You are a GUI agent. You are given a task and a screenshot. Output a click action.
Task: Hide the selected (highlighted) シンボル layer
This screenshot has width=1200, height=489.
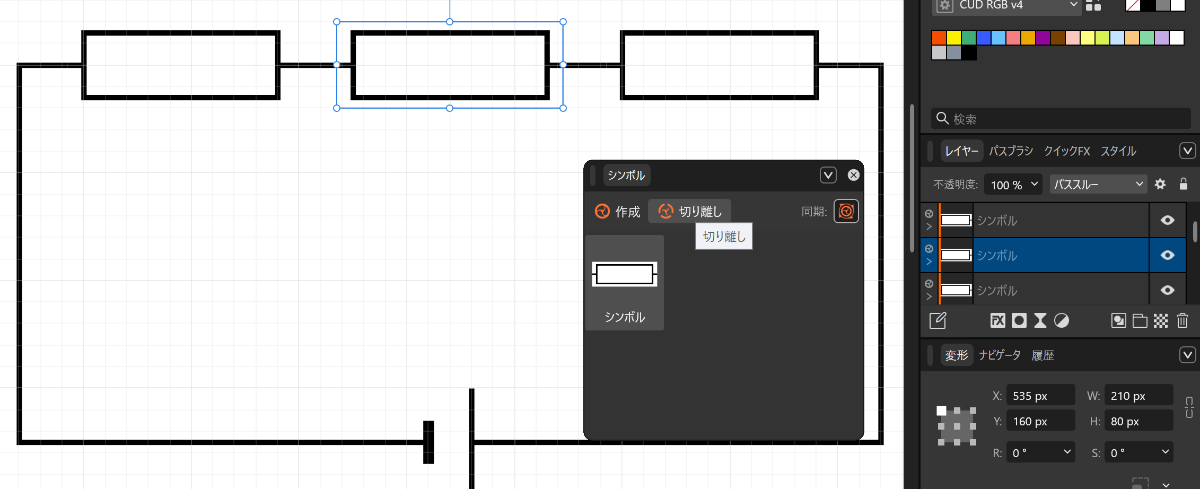1167,255
